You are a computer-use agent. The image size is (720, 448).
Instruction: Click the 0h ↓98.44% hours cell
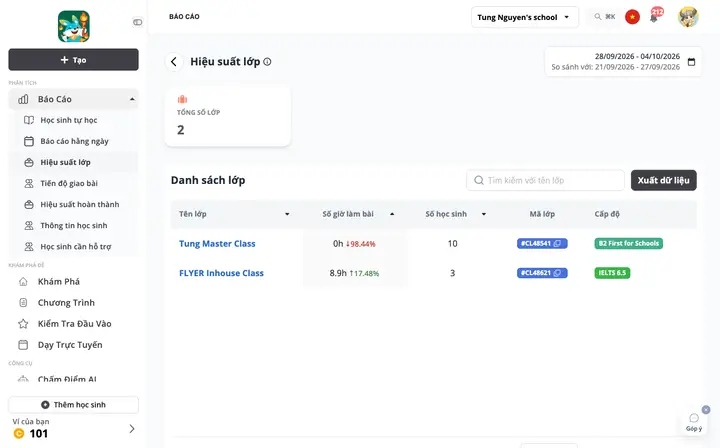(354, 244)
